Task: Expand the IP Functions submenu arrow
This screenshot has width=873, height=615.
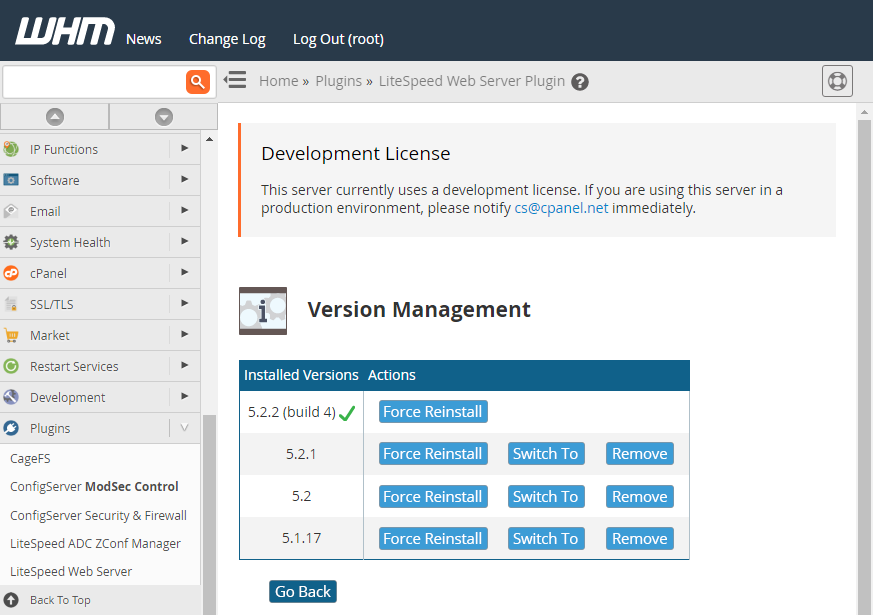Action: 185,149
